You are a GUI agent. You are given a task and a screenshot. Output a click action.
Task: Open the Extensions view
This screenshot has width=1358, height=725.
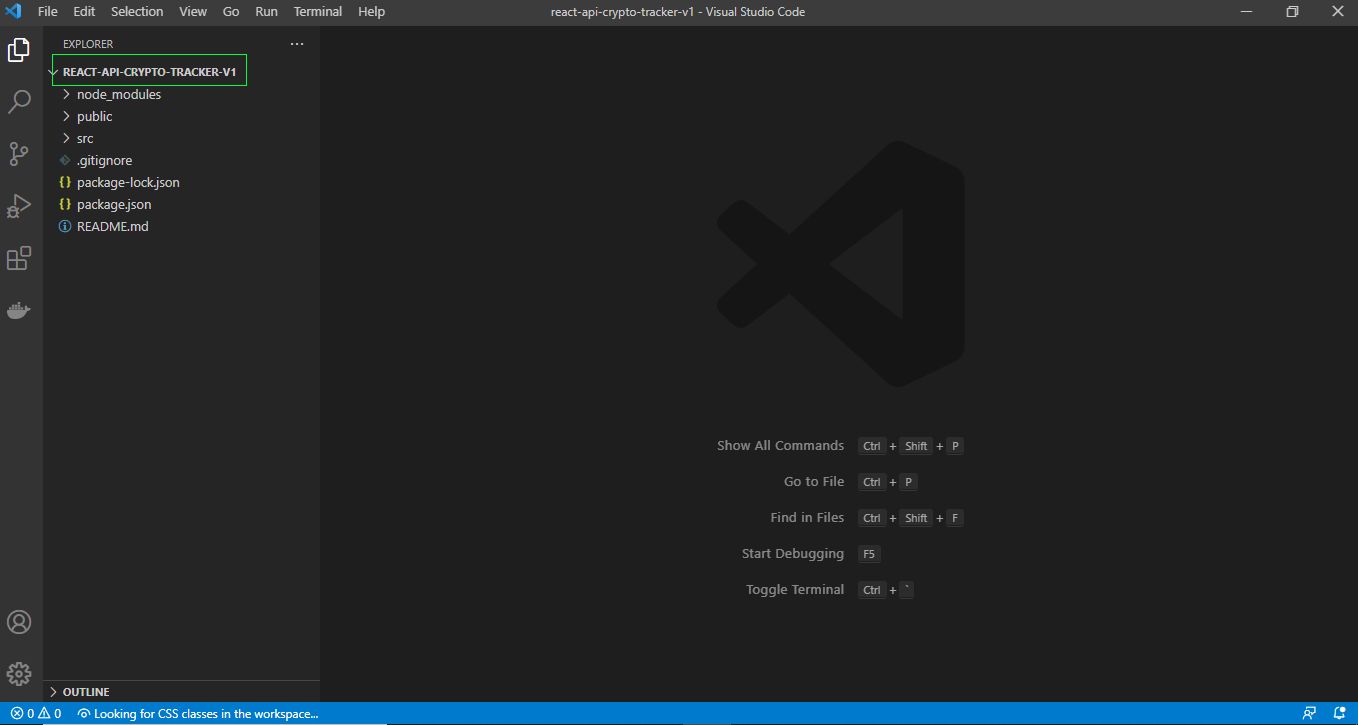coord(19,259)
